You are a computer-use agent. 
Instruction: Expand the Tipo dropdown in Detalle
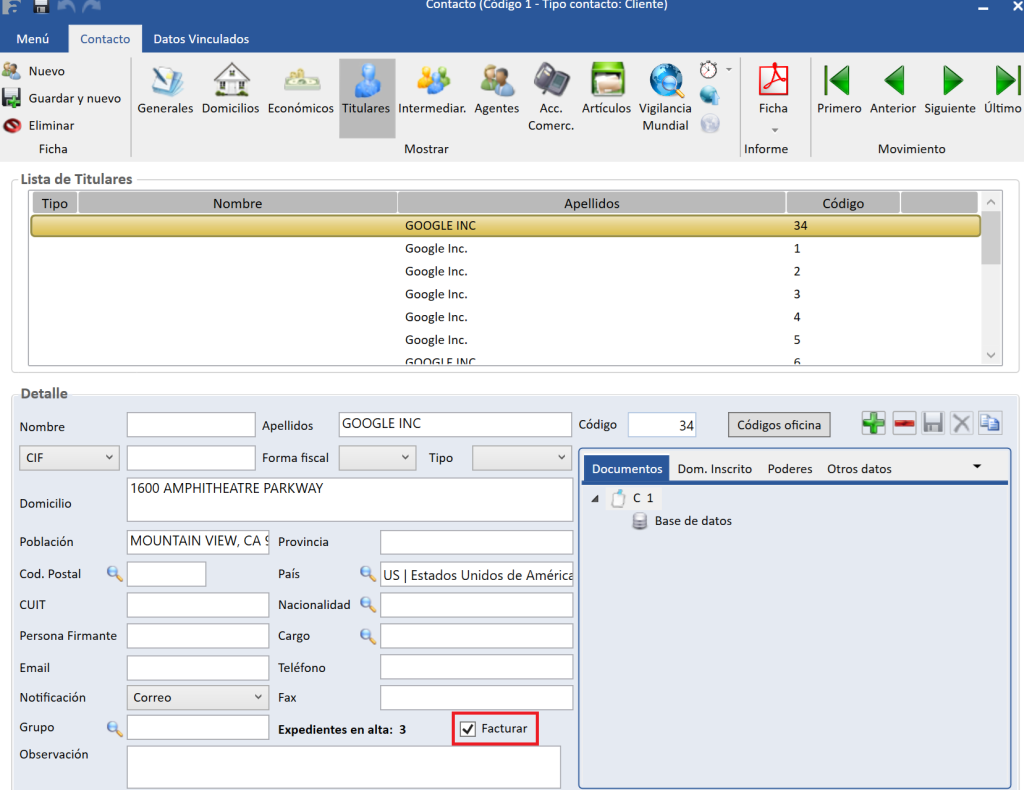point(522,458)
